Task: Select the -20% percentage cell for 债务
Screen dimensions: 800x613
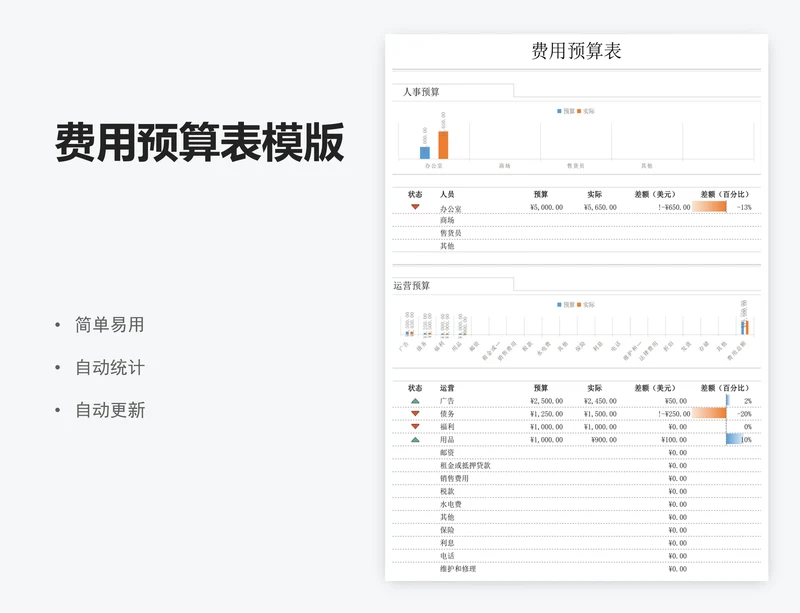Action: (x=744, y=414)
